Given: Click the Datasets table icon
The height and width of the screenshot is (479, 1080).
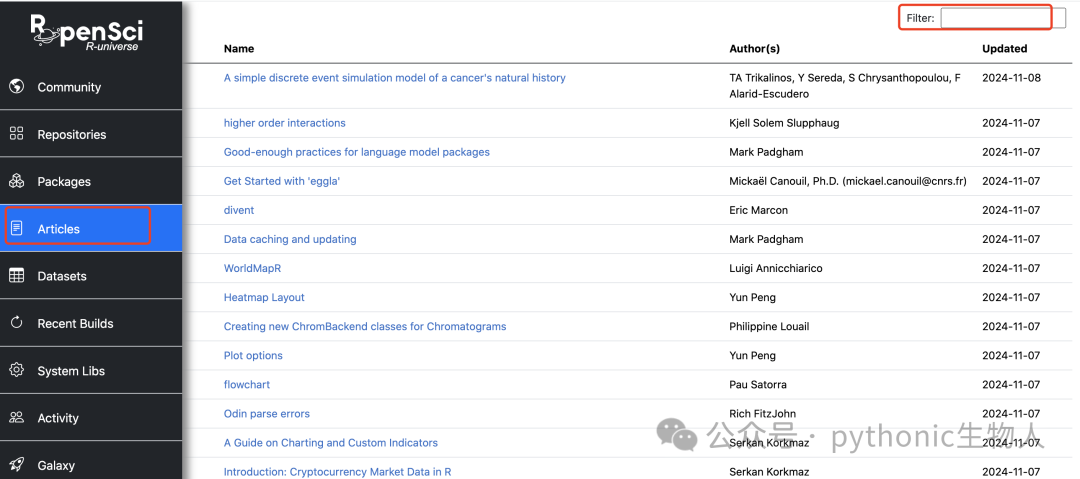Looking at the screenshot, I should pyautogui.click(x=17, y=276).
